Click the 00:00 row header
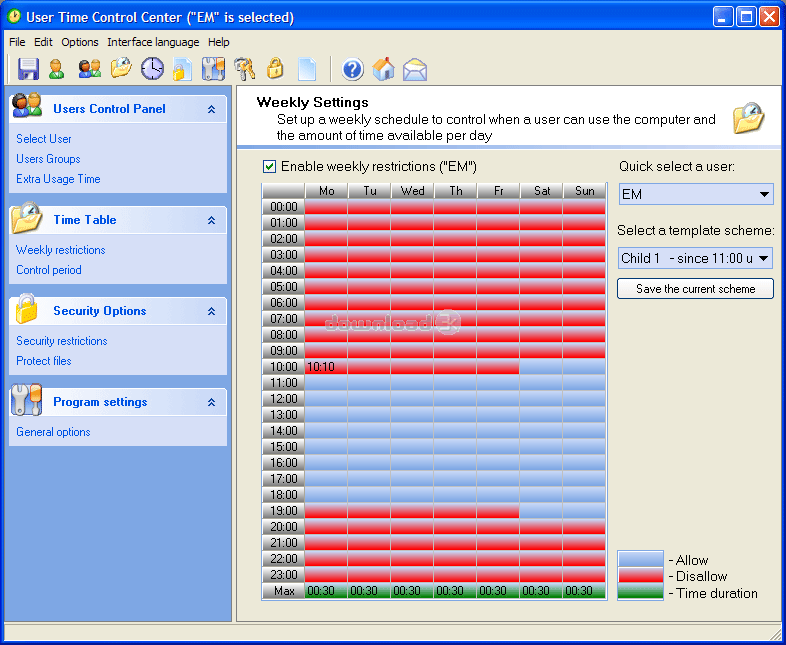This screenshot has width=786, height=645. (283, 207)
